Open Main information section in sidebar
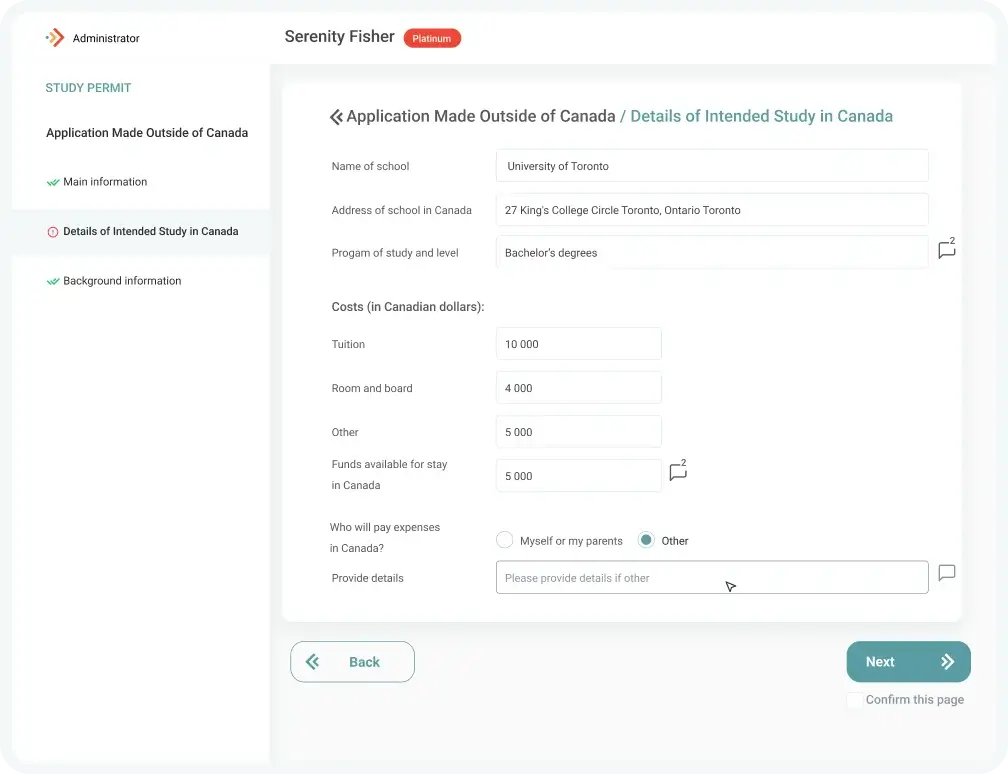The image size is (1008, 774). (x=105, y=182)
